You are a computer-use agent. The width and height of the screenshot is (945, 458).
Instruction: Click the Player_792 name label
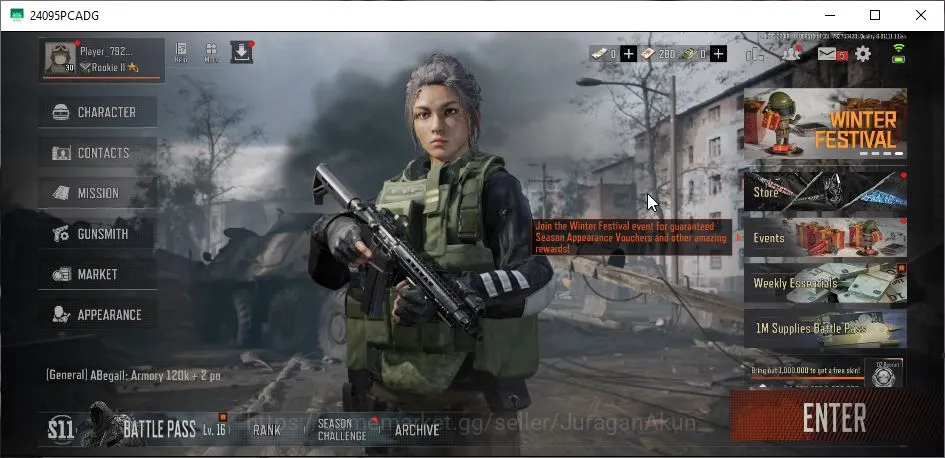[106, 51]
